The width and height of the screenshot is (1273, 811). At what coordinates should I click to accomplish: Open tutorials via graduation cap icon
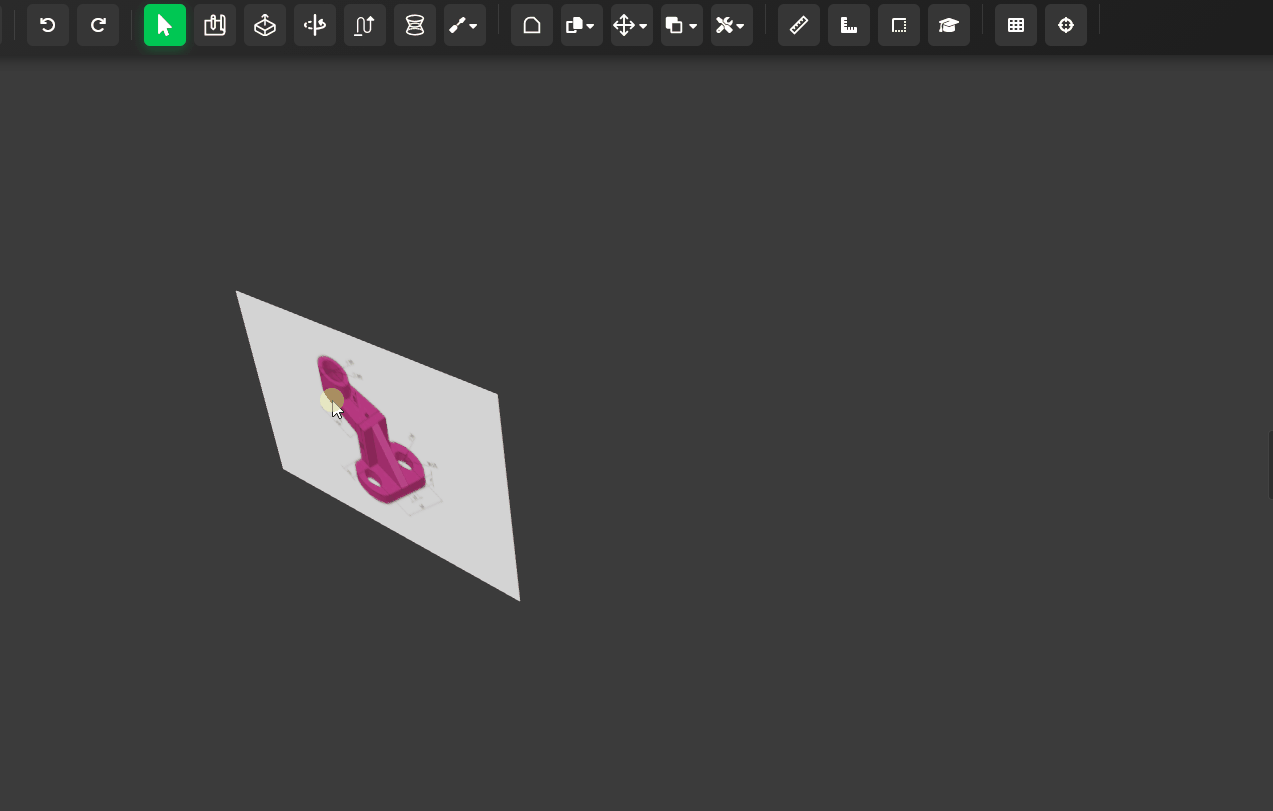[x=949, y=25]
